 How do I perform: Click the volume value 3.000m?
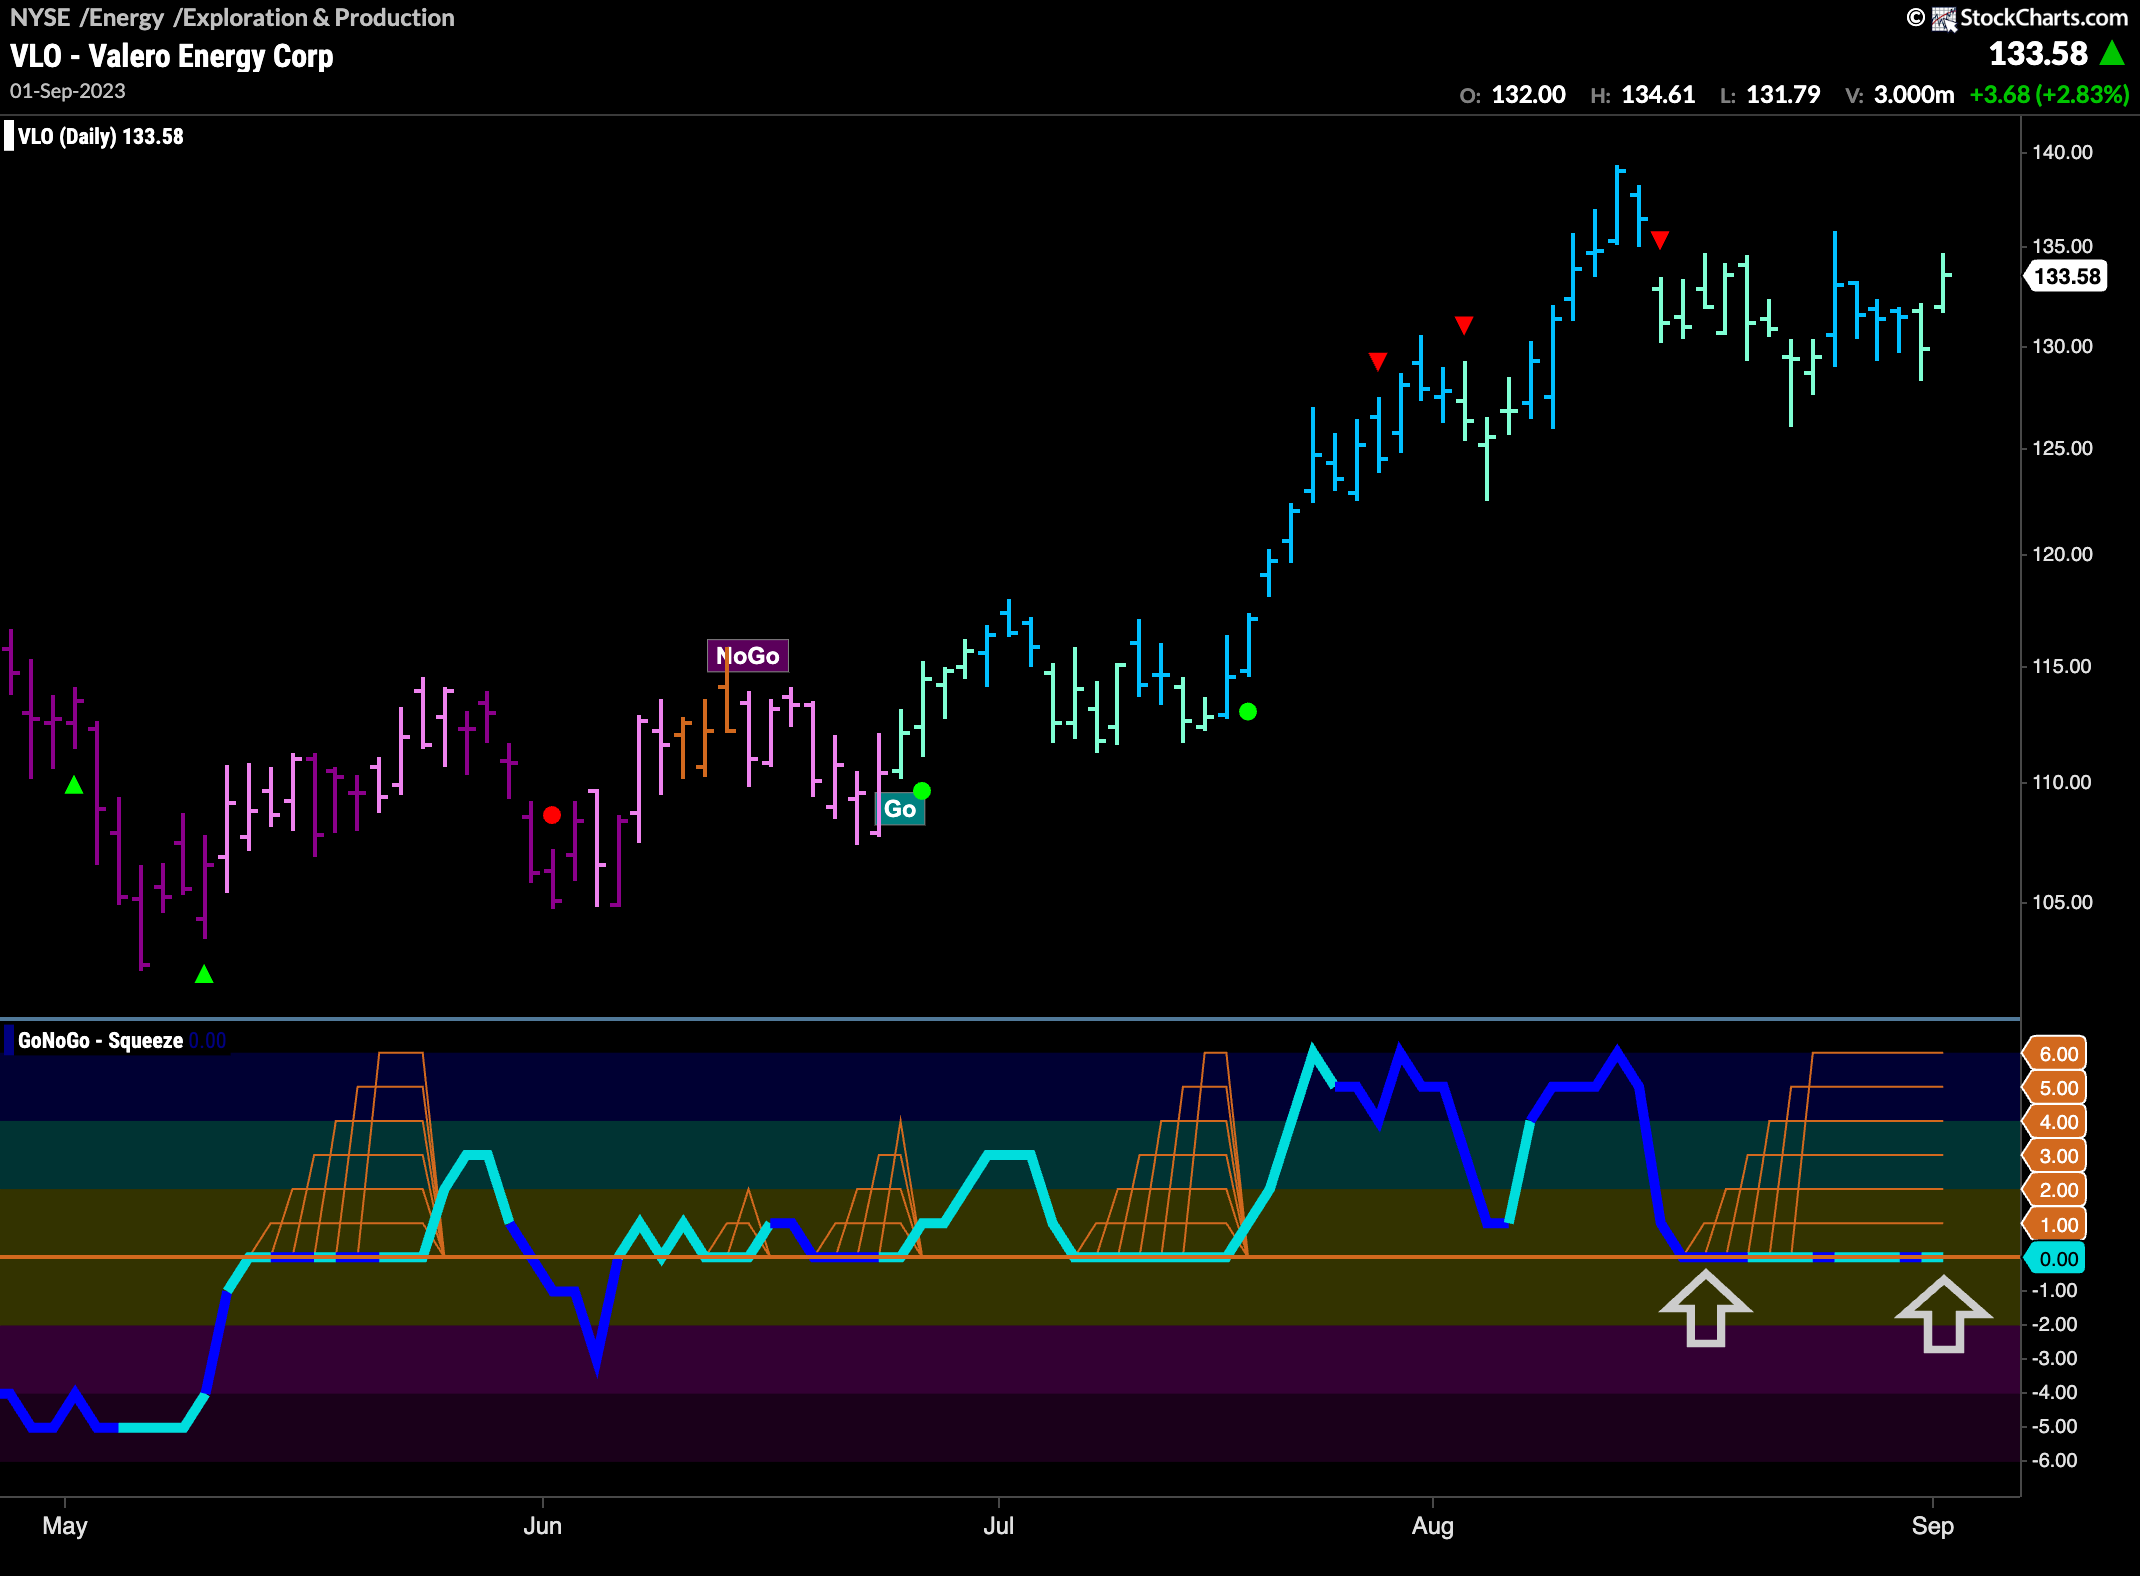point(1914,95)
